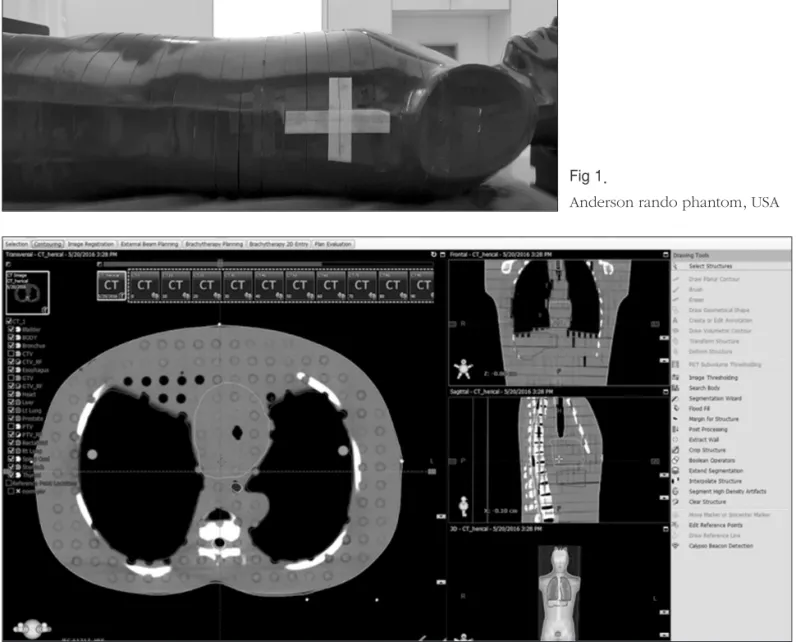The height and width of the screenshot is (642, 796).
Task: Check the GTV structure checkbox
Action: click(x=11, y=378)
